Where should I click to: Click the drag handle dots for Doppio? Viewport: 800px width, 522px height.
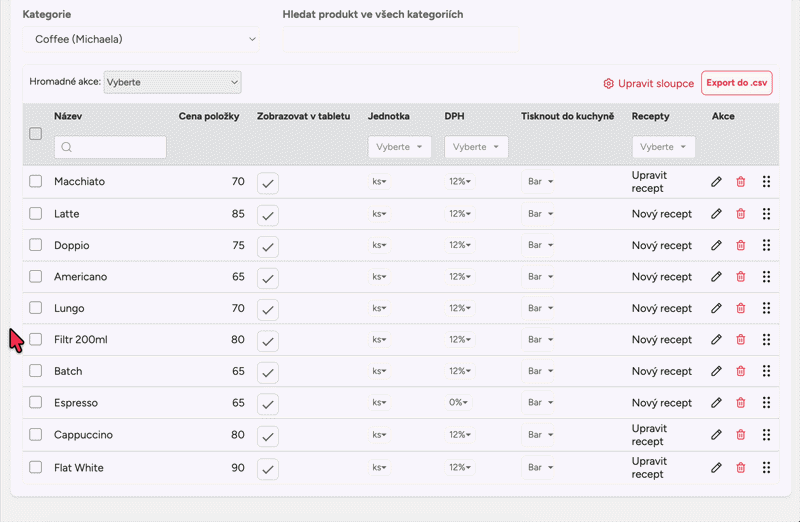[766, 245]
